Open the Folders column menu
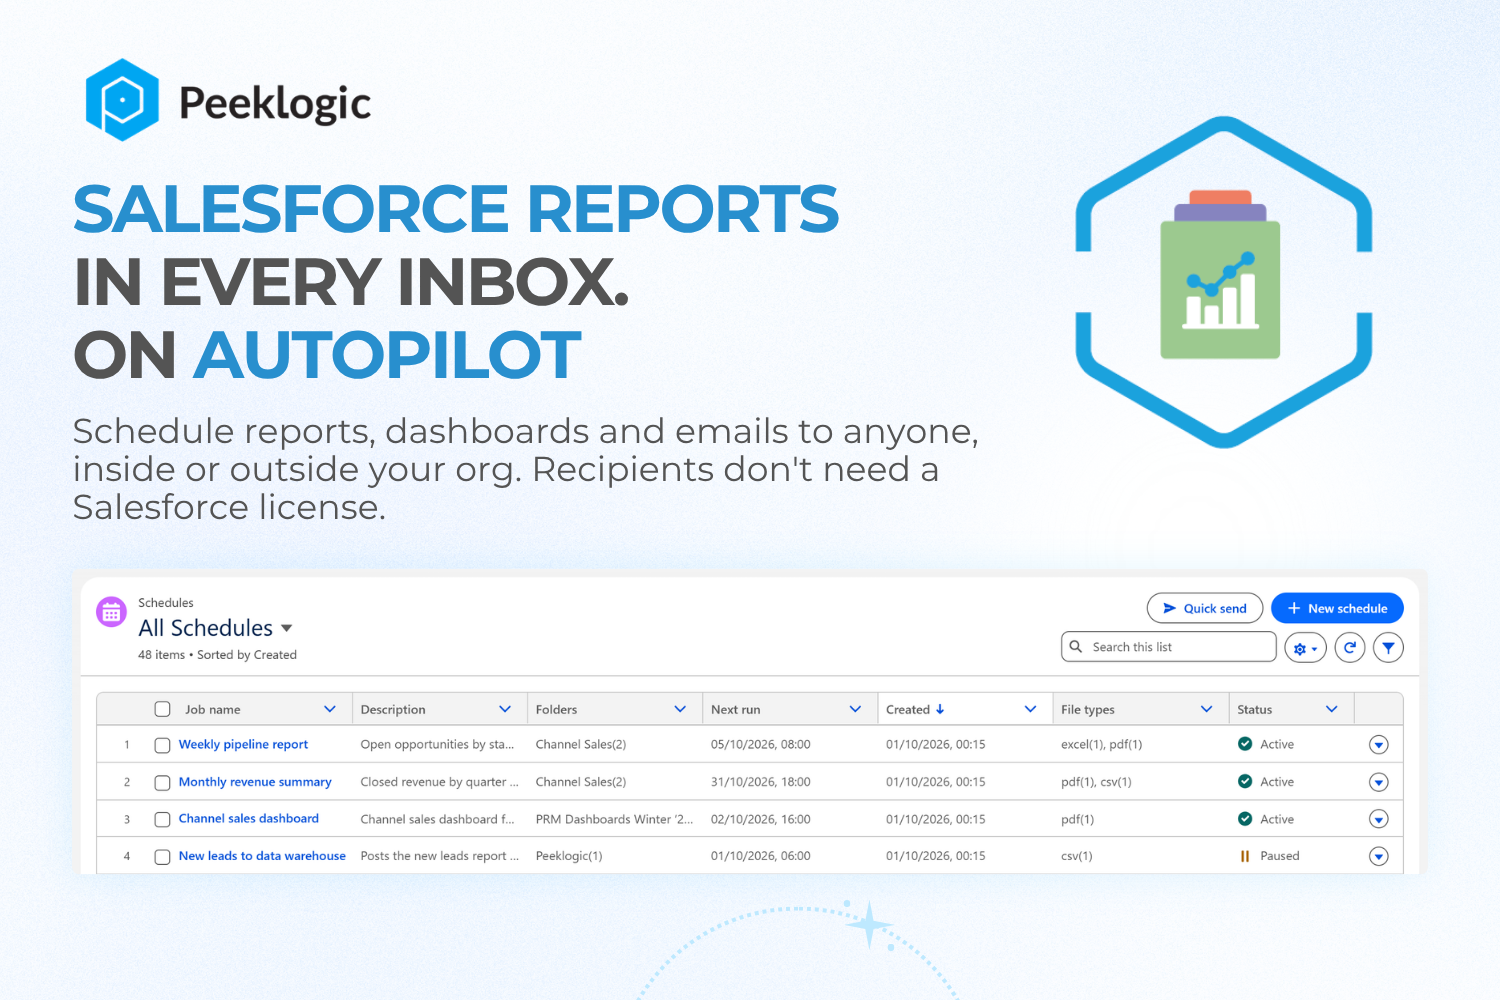 (x=680, y=709)
